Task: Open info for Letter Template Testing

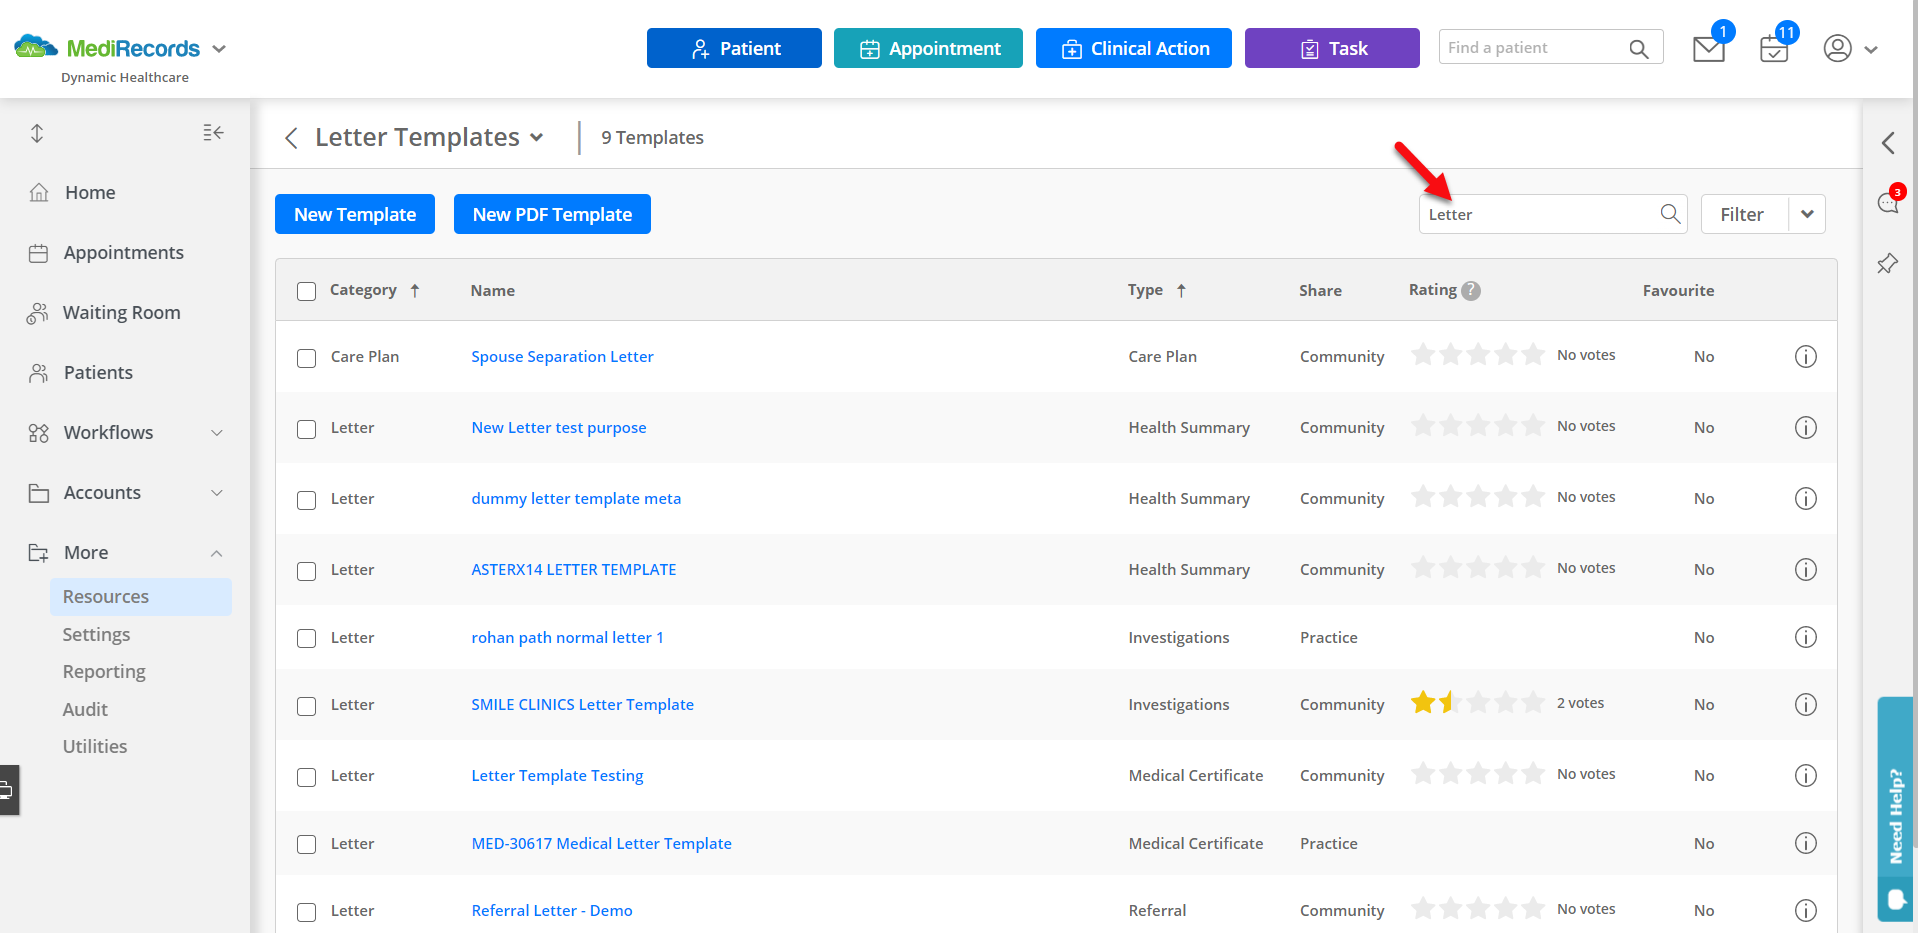Action: tap(1805, 775)
